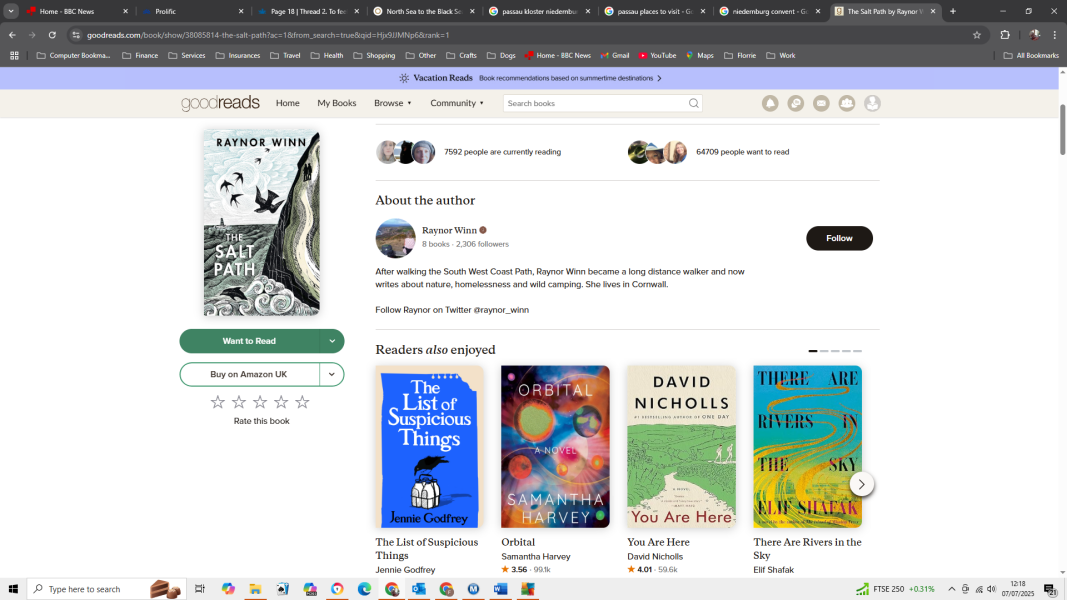Open Samantha Harvey author link
Viewport: 1067px width, 600px height.
click(x=536, y=556)
